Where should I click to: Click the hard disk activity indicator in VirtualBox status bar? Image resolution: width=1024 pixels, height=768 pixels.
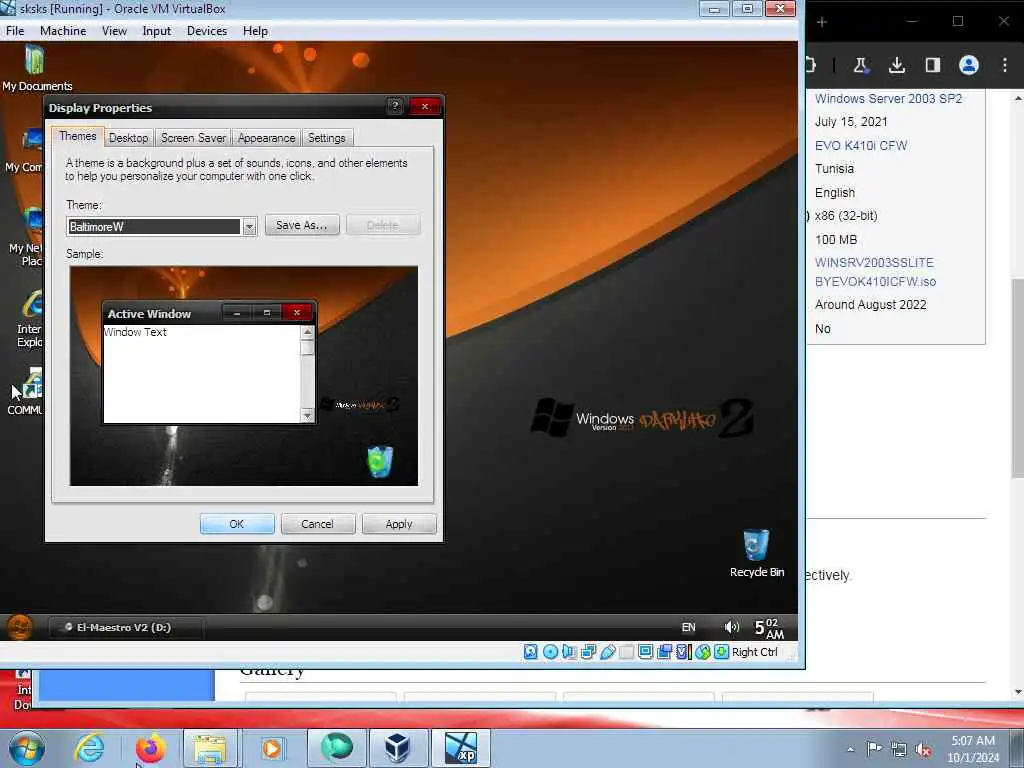click(x=531, y=651)
